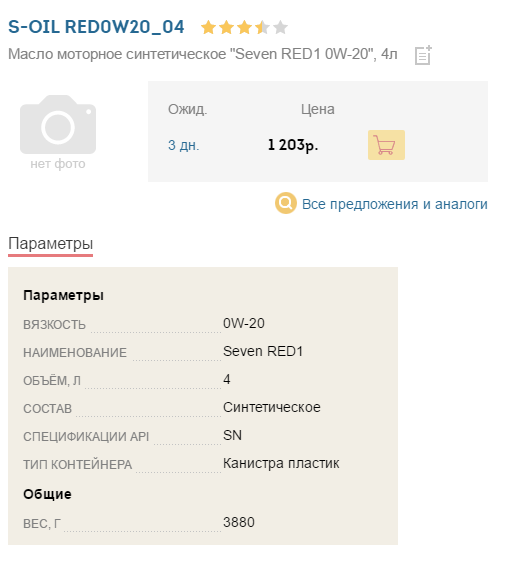This screenshot has width=511, height=578.
Task: Click the 1 203р. price value
Action: tap(293, 145)
